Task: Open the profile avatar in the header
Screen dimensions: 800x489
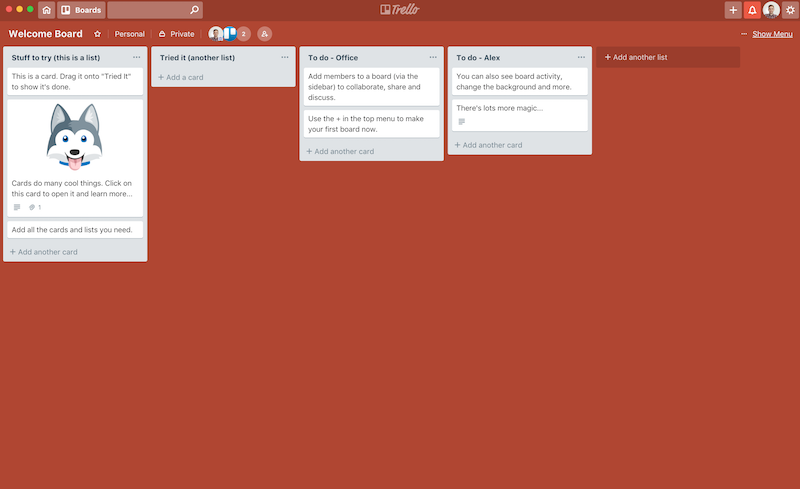Action: (x=771, y=10)
